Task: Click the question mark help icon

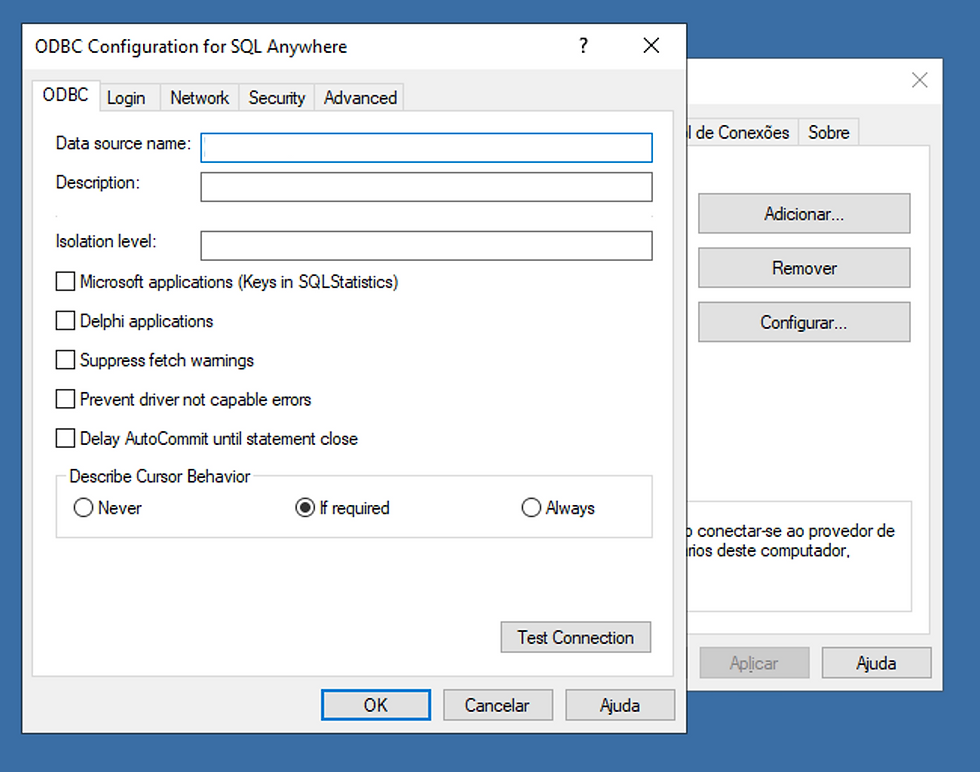Action: coord(583,46)
